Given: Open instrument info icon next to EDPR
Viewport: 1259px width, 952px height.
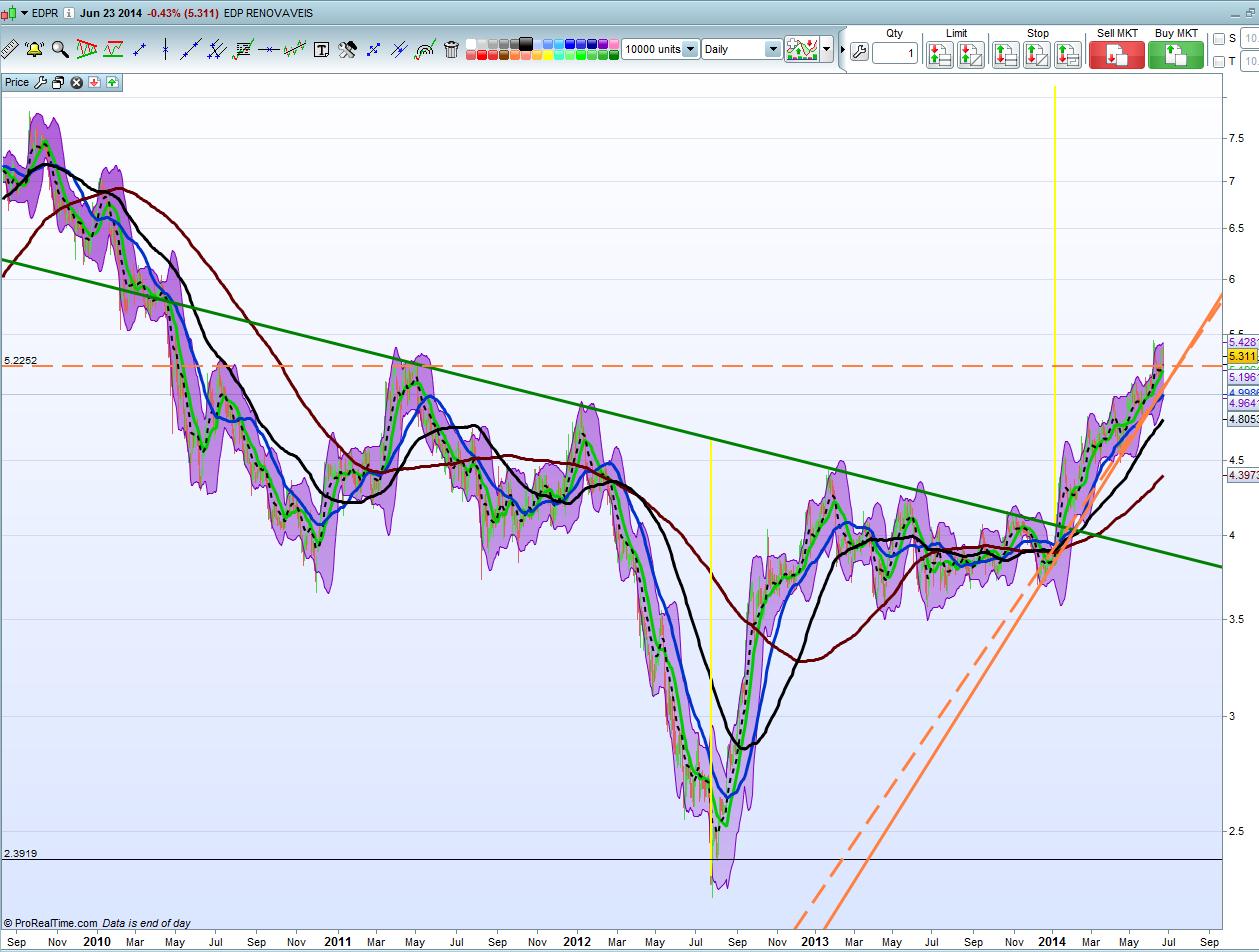Looking at the screenshot, I should tap(69, 13).
